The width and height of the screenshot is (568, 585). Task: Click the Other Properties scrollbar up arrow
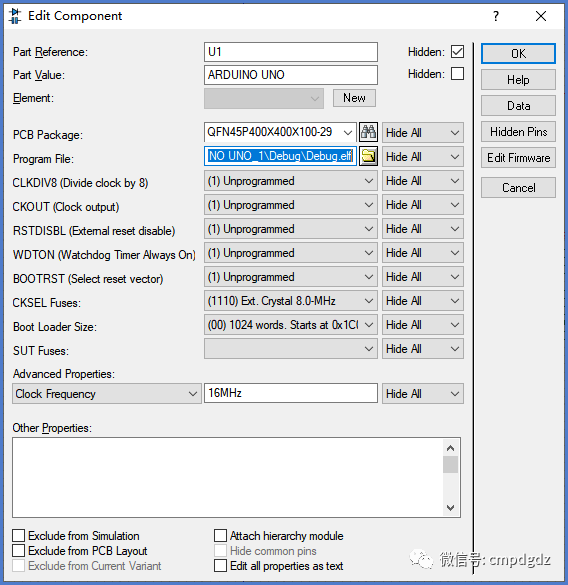(x=450, y=448)
